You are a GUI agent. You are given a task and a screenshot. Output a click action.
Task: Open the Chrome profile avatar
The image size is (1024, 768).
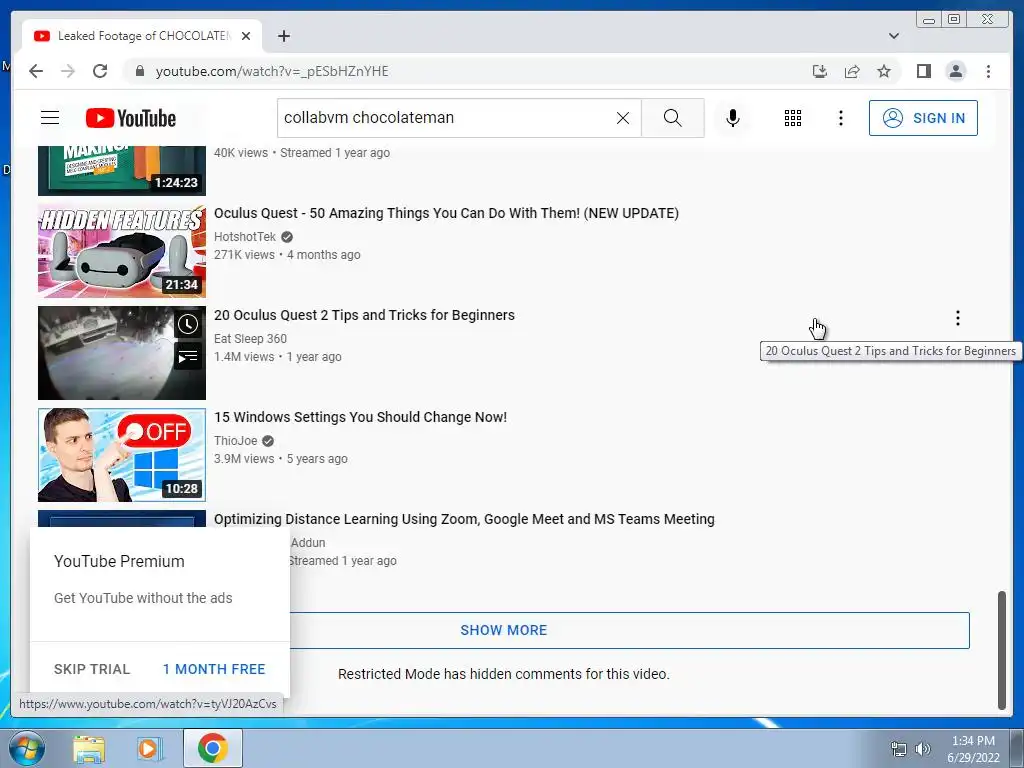[x=955, y=71]
